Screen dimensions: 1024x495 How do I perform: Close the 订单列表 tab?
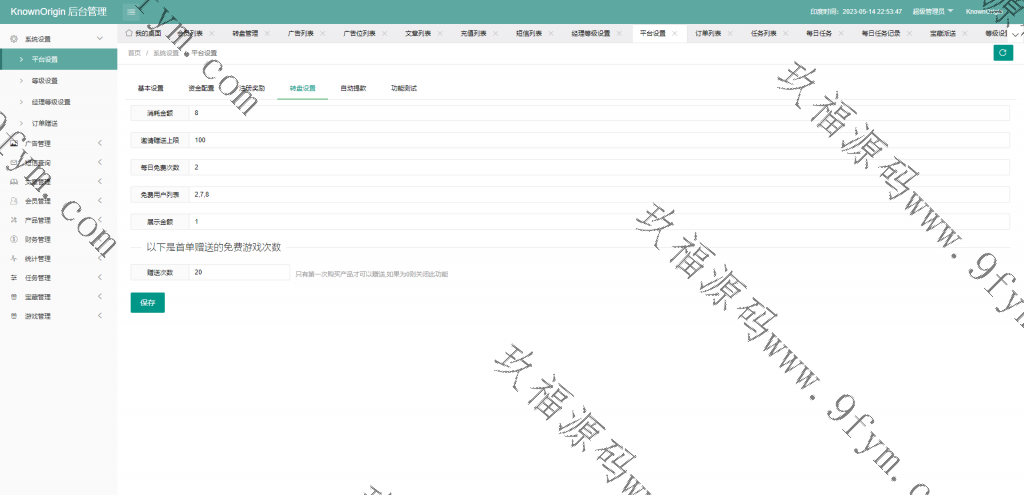[730, 33]
